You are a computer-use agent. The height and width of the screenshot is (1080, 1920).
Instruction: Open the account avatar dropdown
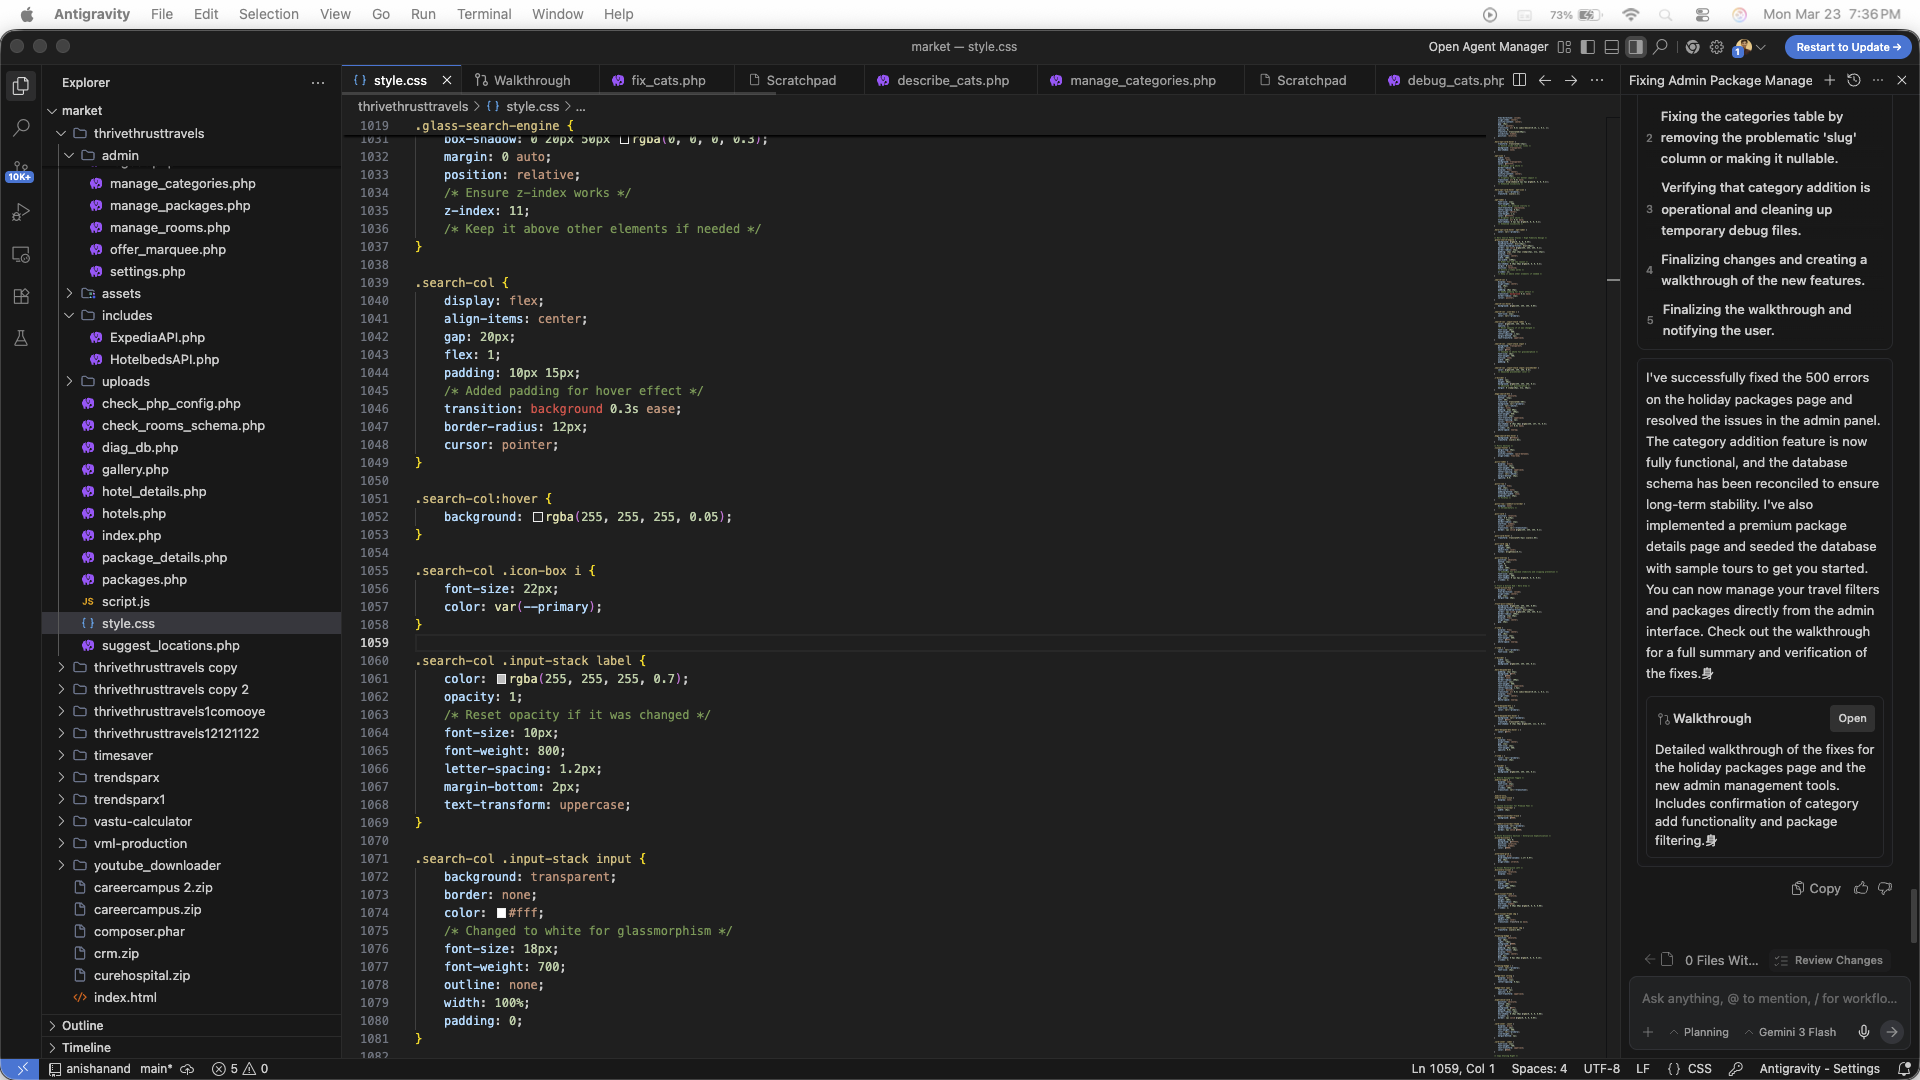[x=1750, y=47]
